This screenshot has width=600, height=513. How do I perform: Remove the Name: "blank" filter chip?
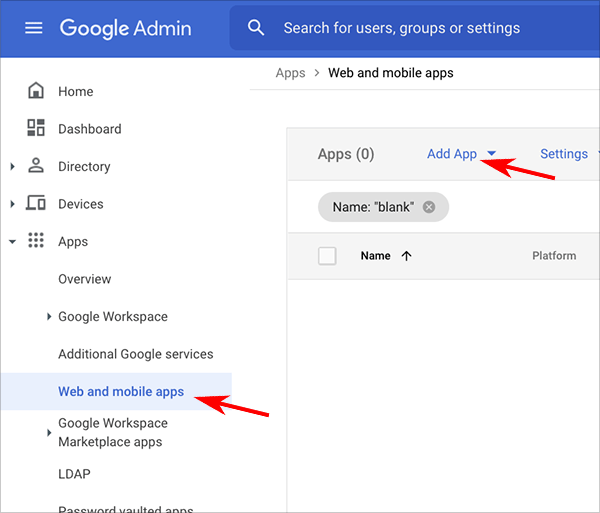pyautogui.click(x=429, y=207)
